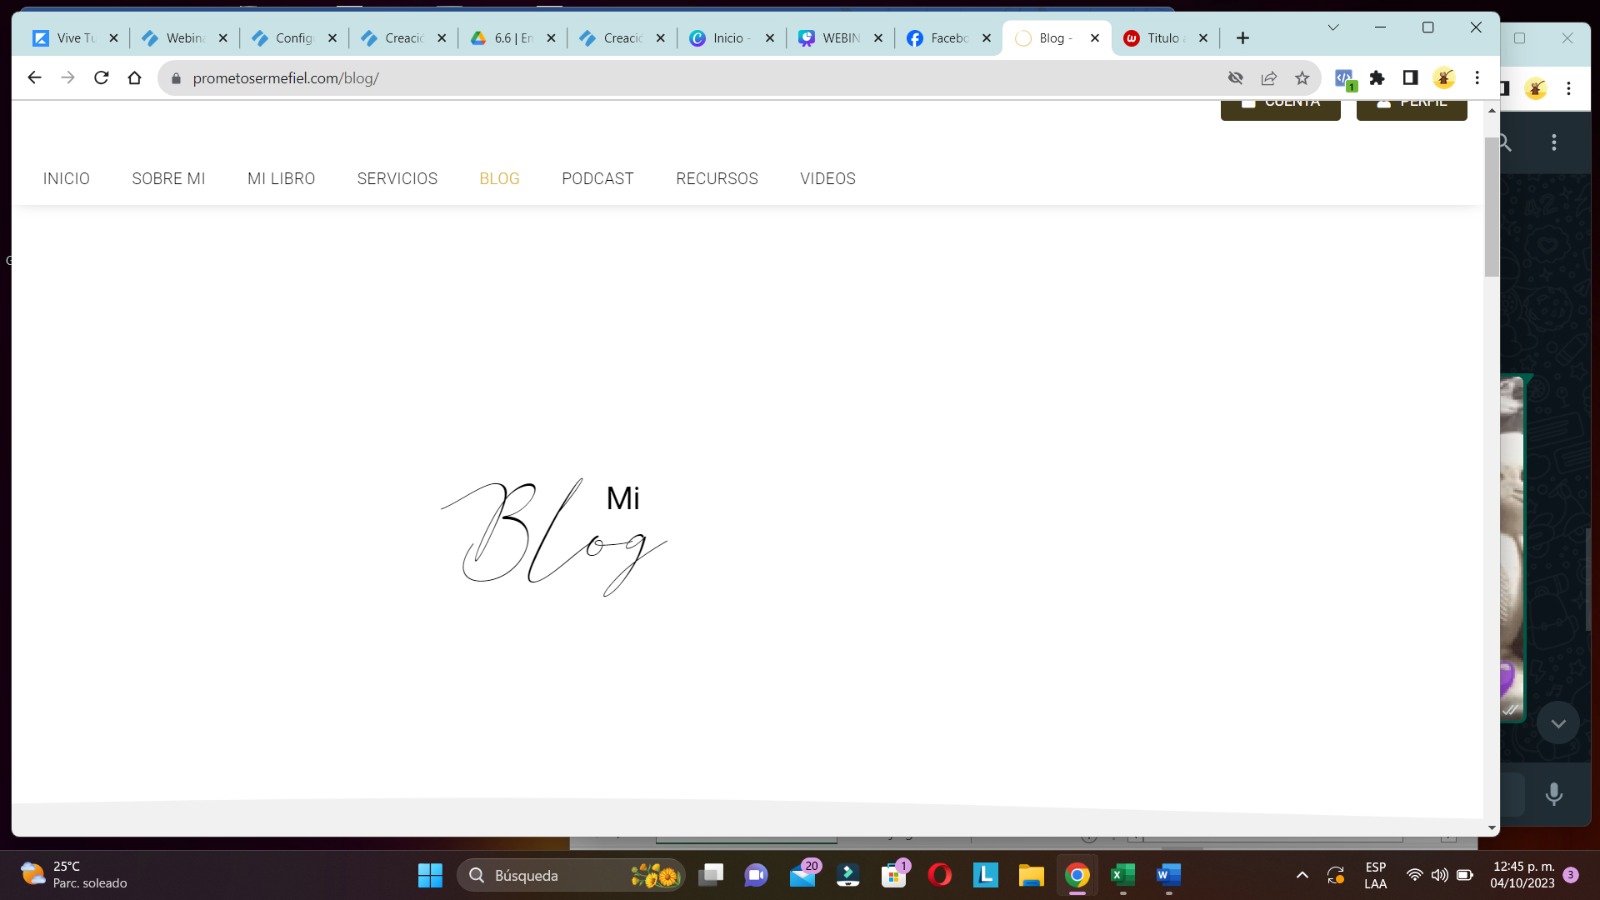The height and width of the screenshot is (900, 1600).
Task: Click the scrollbar down arrow
Action: [x=1492, y=828]
